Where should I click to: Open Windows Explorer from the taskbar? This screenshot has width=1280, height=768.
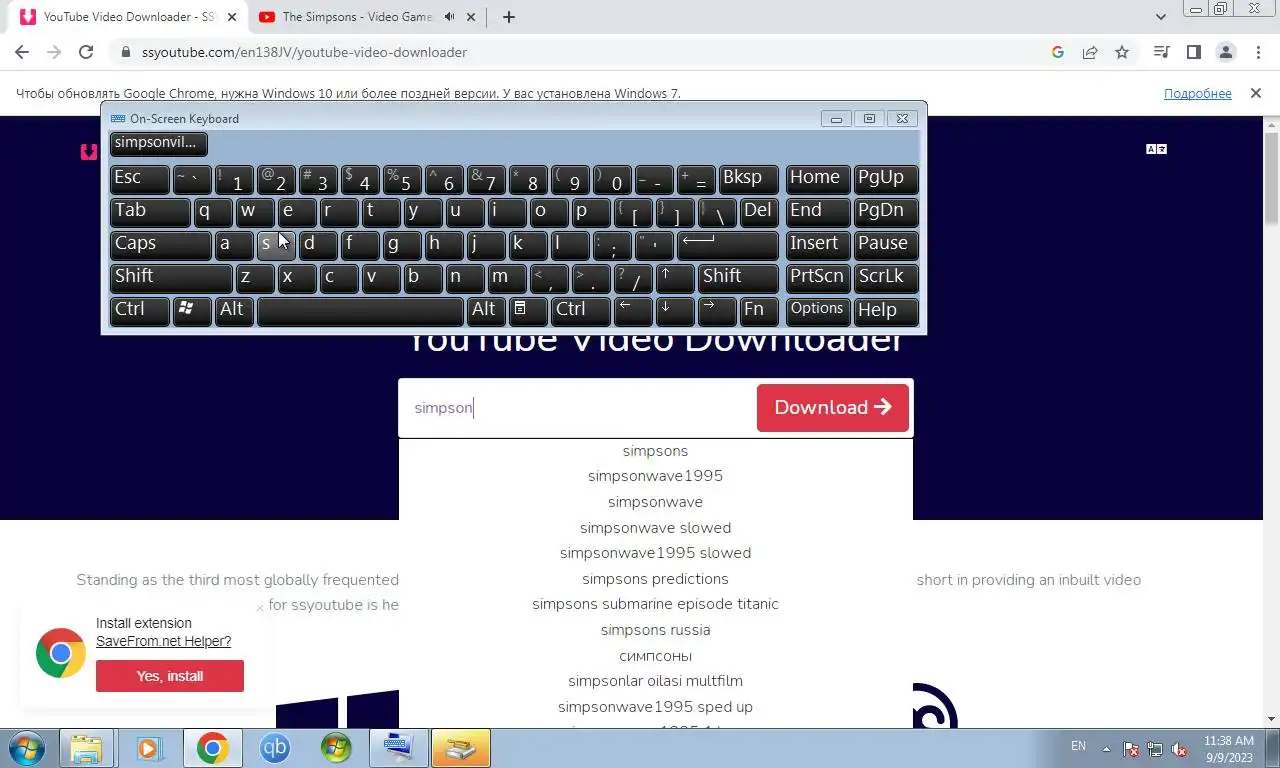(86, 748)
